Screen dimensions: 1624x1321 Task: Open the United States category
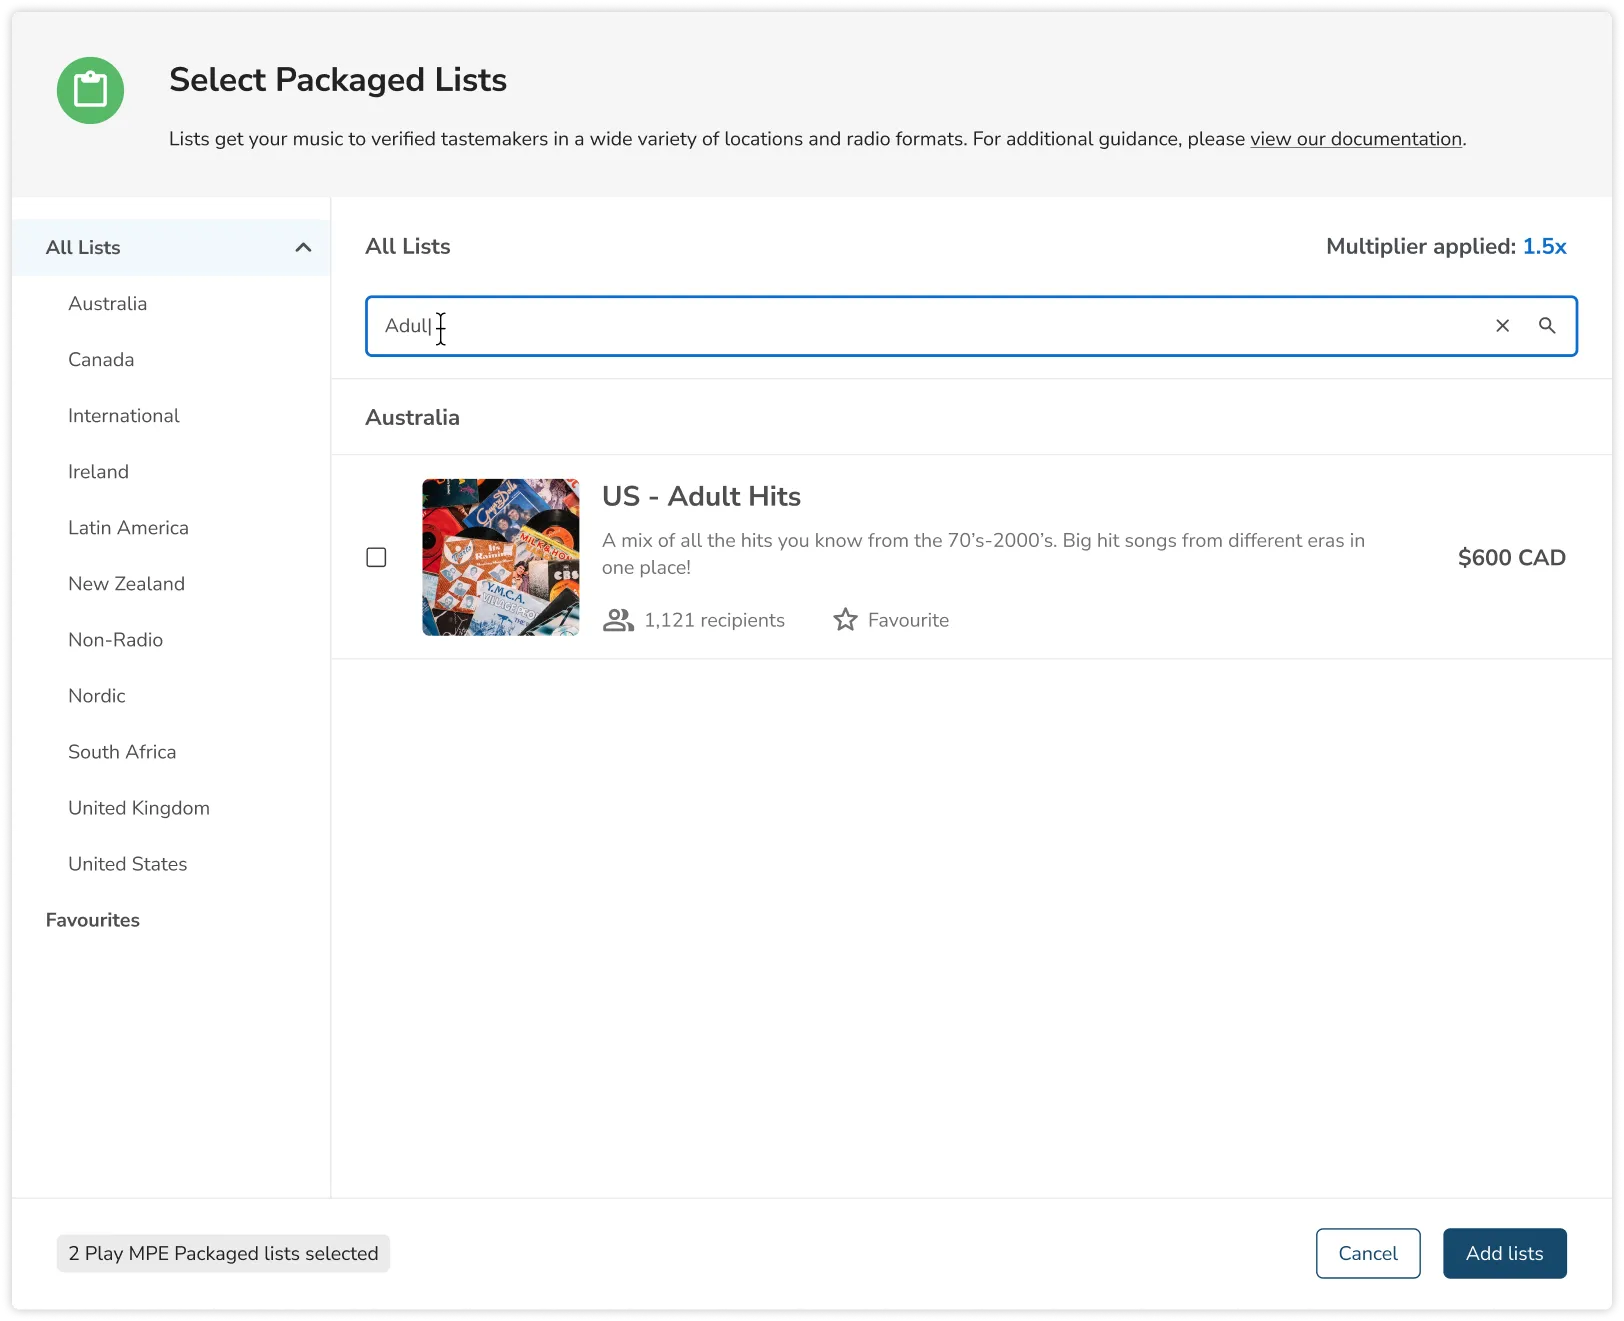click(x=127, y=863)
